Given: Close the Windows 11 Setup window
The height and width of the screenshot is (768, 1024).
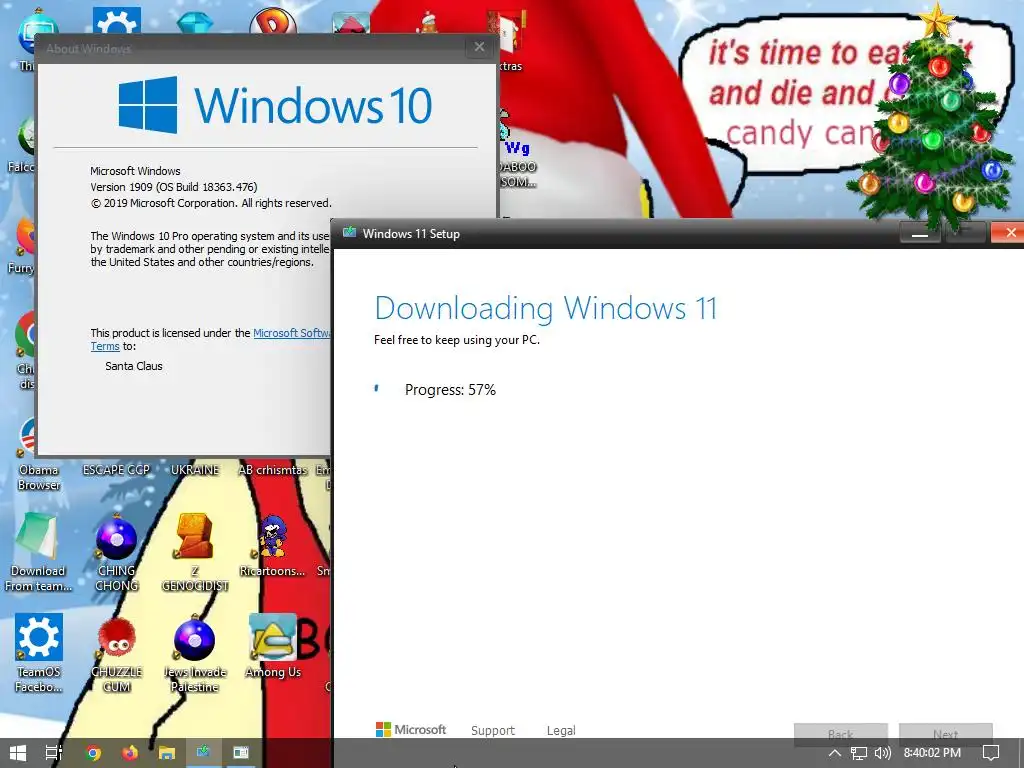Looking at the screenshot, I should pyautogui.click(x=1010, y=232).
